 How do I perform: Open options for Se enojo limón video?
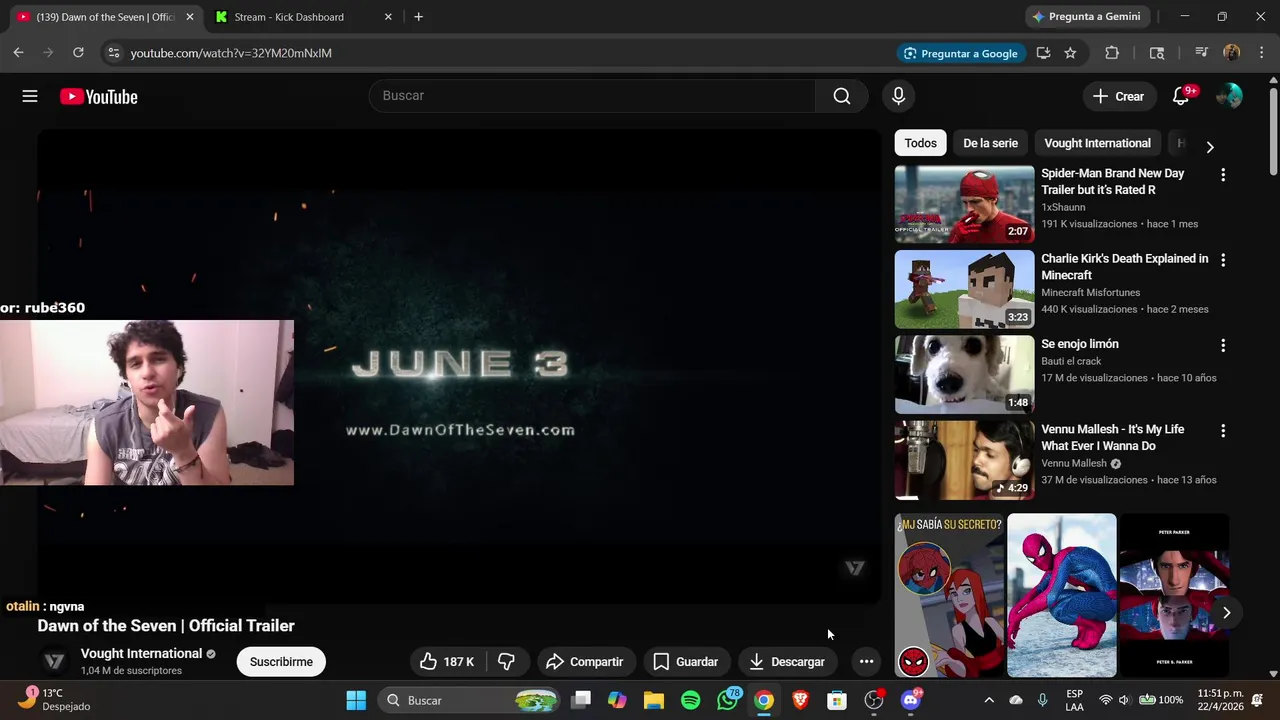tap(1222, 345)
